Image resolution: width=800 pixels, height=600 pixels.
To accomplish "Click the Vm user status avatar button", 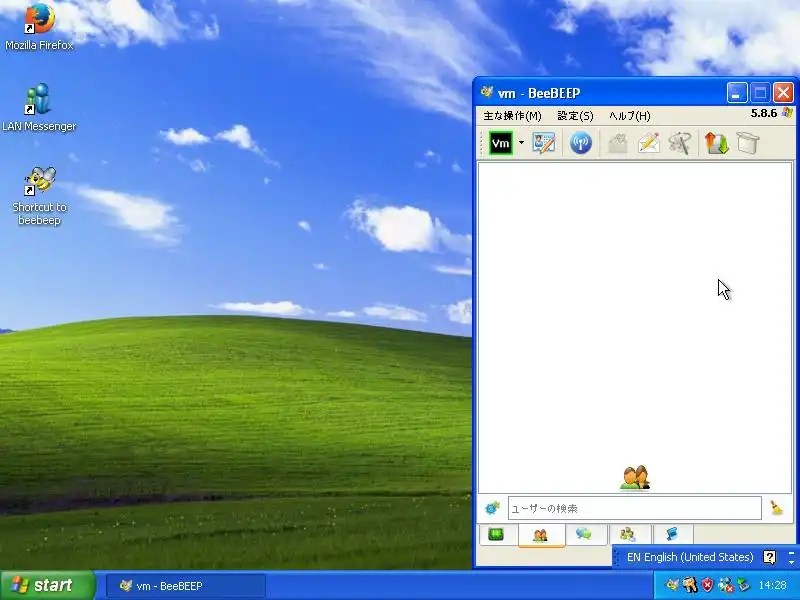I will click(501, 143).
